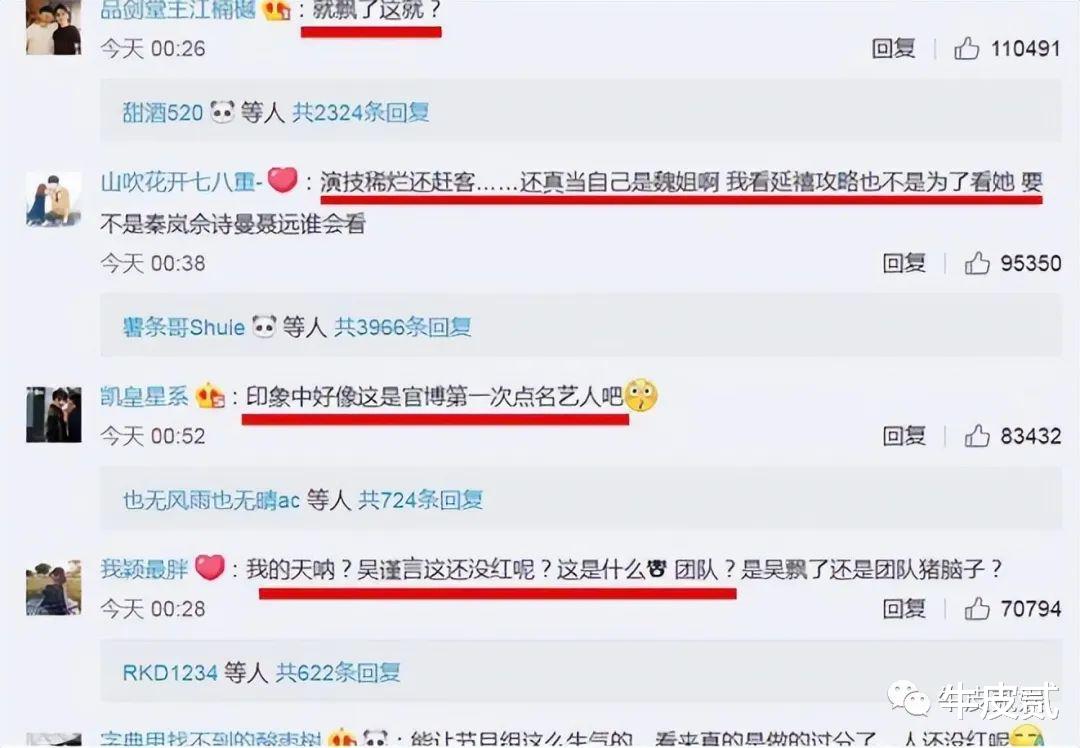Click the red heart beside 我颖最胖
The height and width of the screenshot is (748, 1080).
click(210, 568)
